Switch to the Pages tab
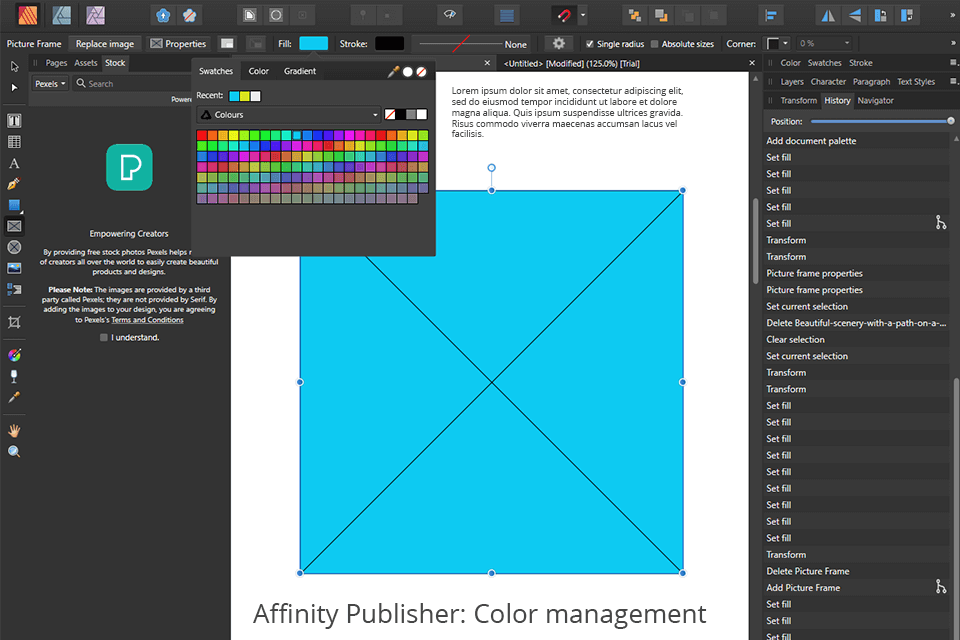 click(56, 63)
